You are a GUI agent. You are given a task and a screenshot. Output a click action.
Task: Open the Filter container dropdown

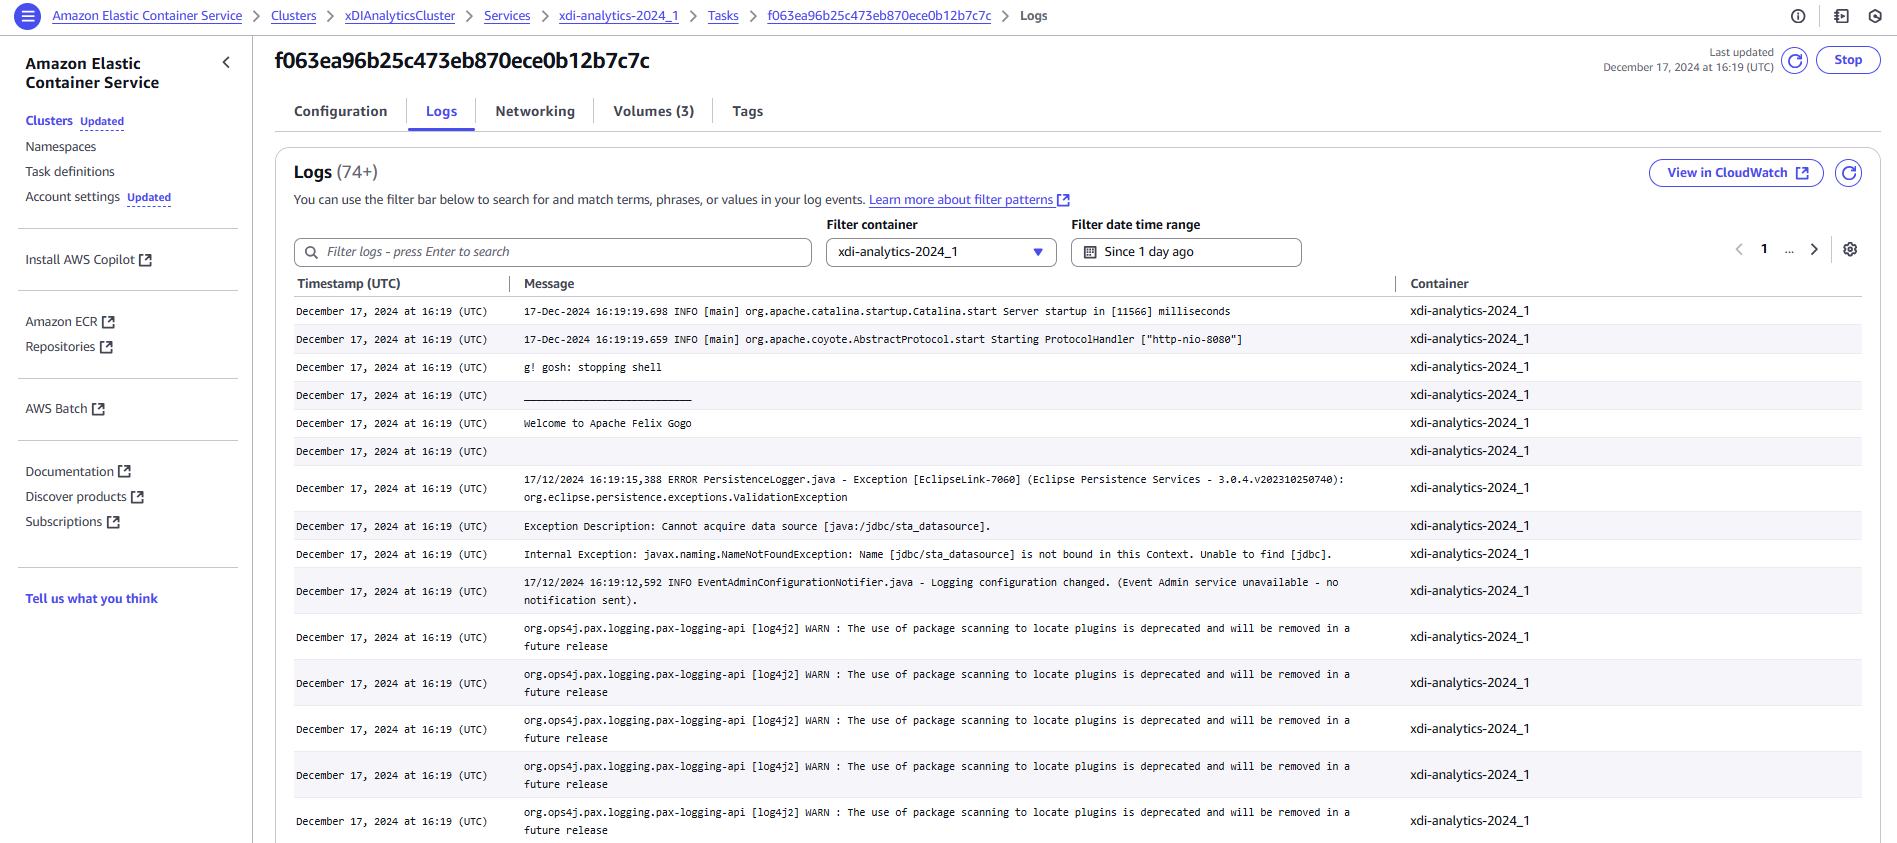click(x=941, y=252)
